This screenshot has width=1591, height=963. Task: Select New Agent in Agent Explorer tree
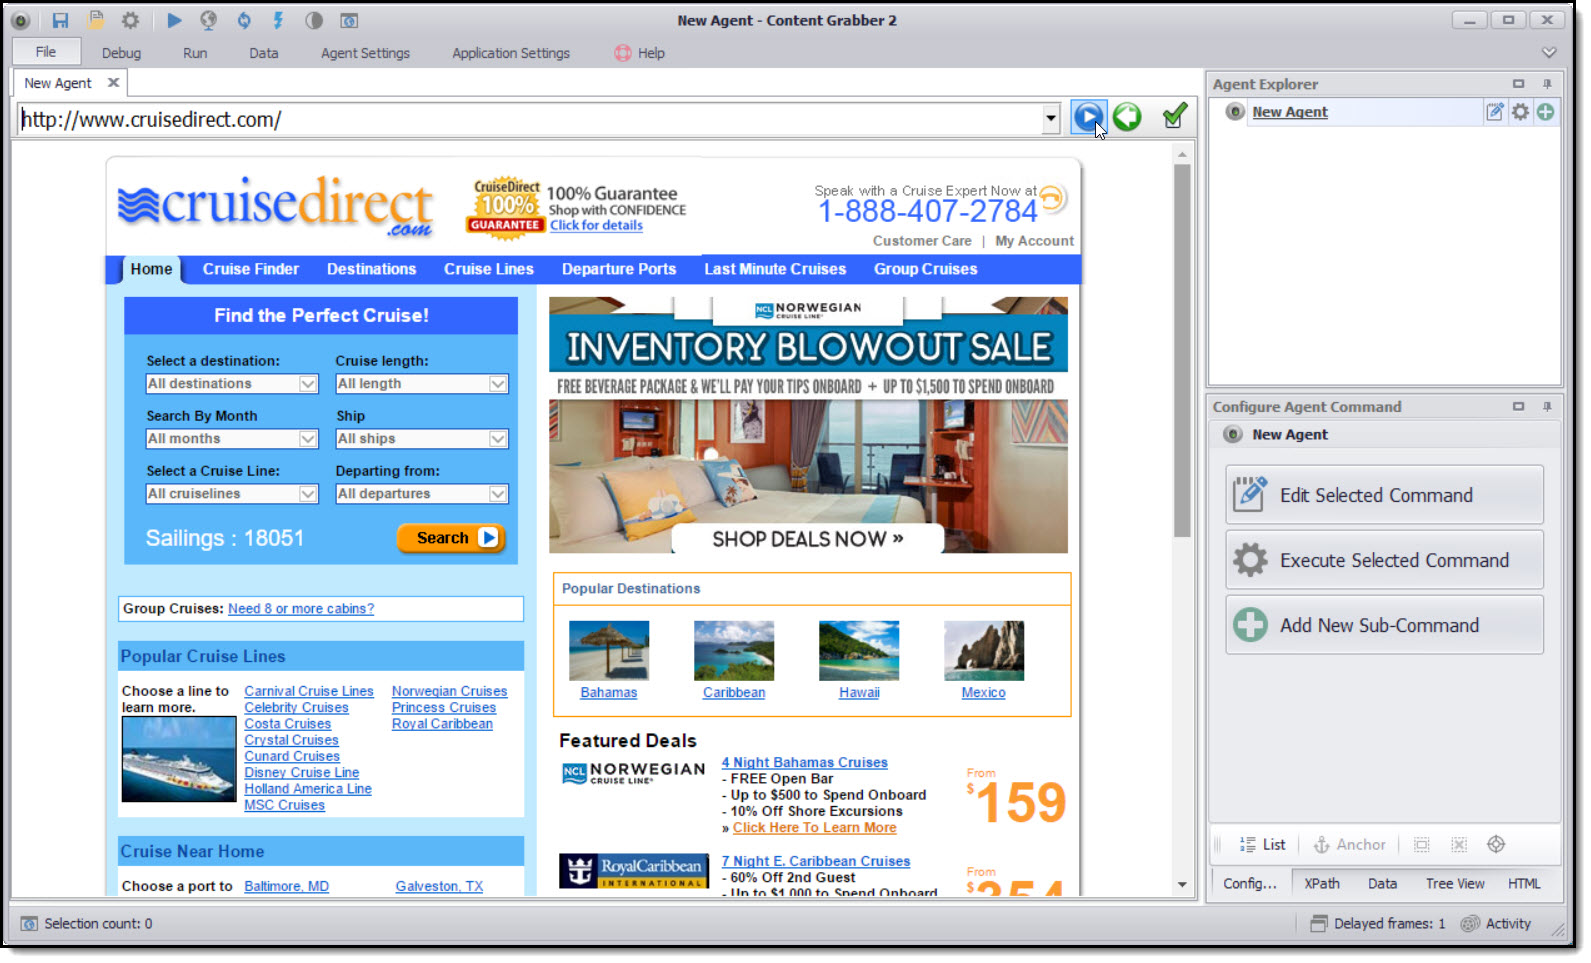click(1290, 112)
